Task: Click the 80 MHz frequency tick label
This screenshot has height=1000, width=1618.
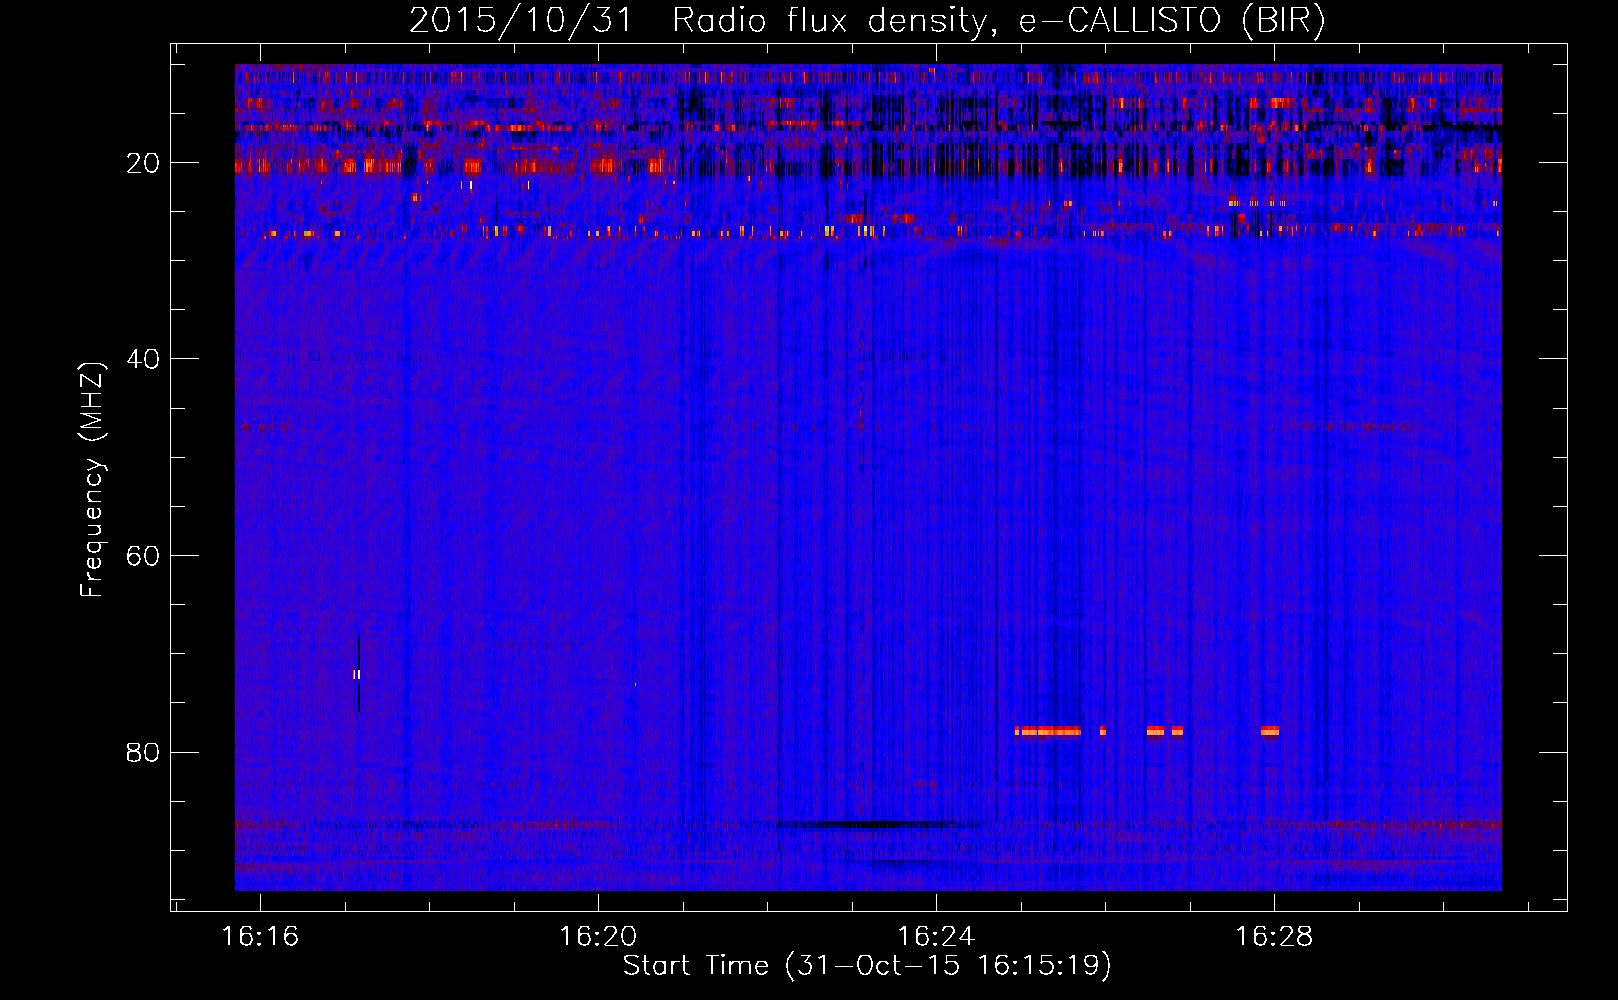Action: click(143, 752)
